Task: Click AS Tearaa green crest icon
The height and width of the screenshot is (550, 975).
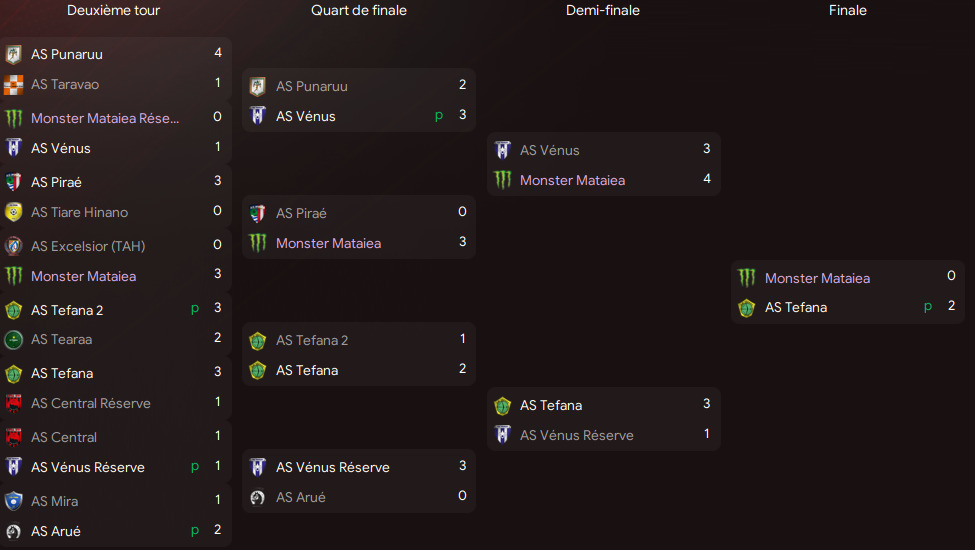Action: click(x=14, y=340)
